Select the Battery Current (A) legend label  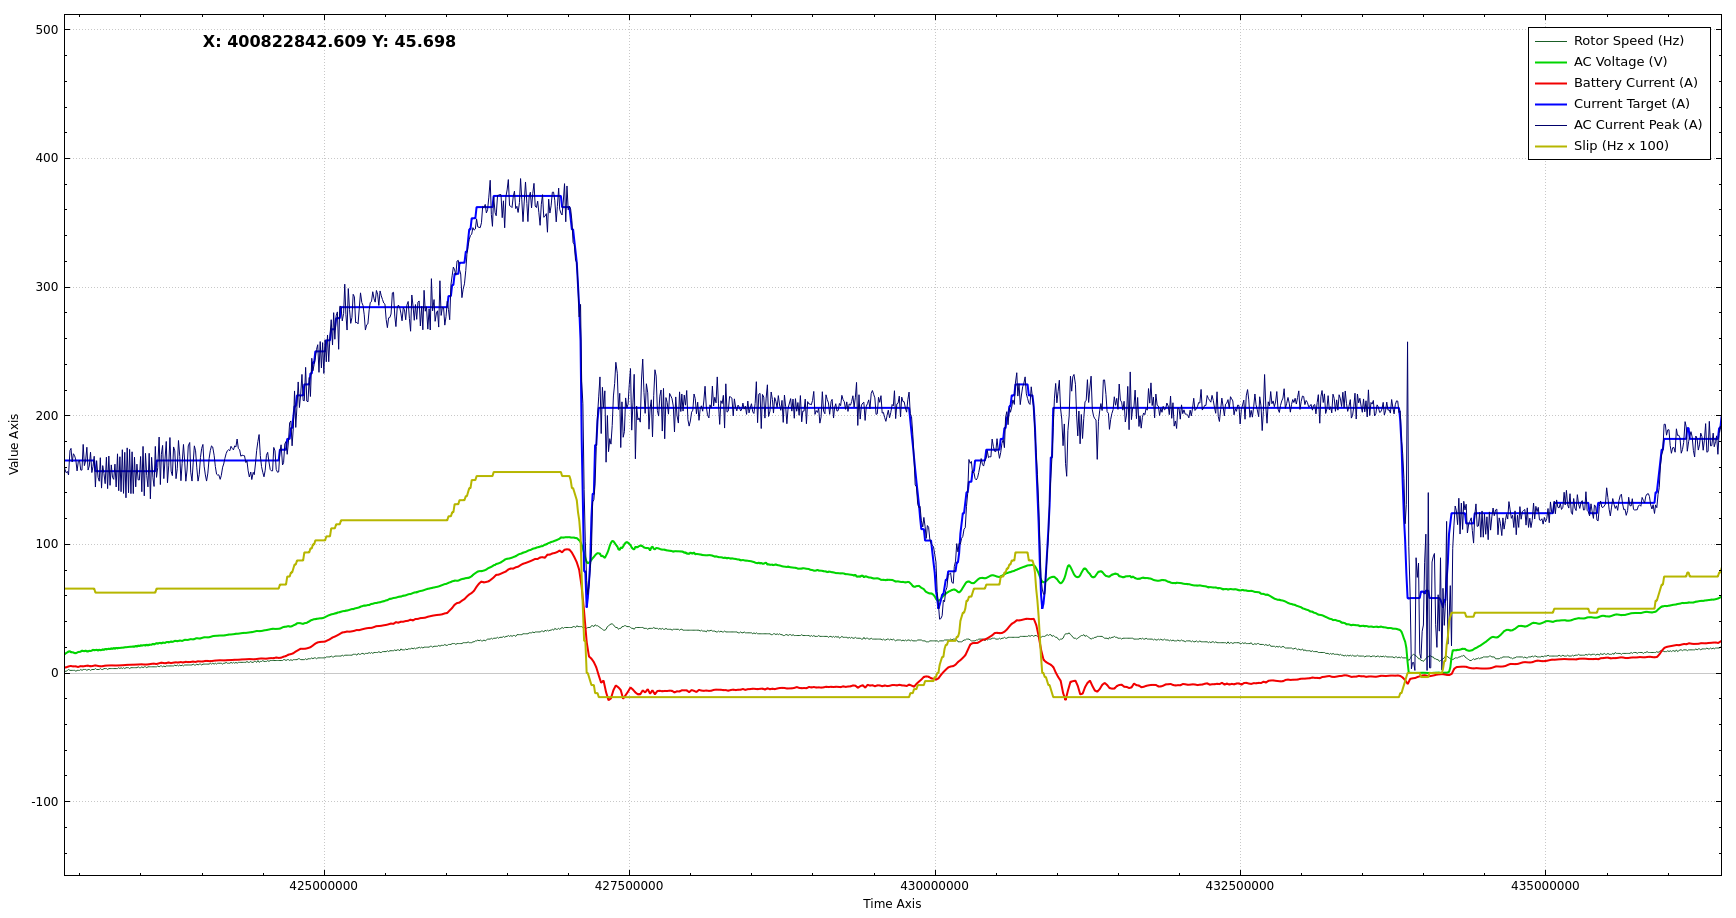[1635, 83]
